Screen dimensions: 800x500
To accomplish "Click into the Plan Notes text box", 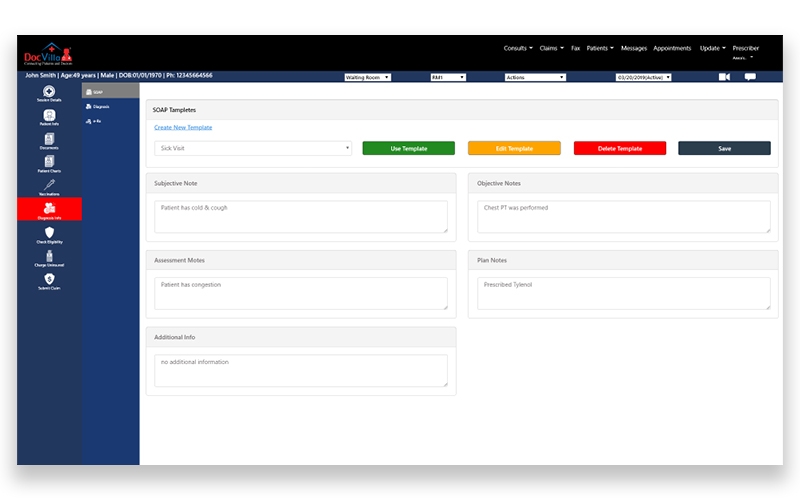I will pyautogui.click(x=623, y=293).
